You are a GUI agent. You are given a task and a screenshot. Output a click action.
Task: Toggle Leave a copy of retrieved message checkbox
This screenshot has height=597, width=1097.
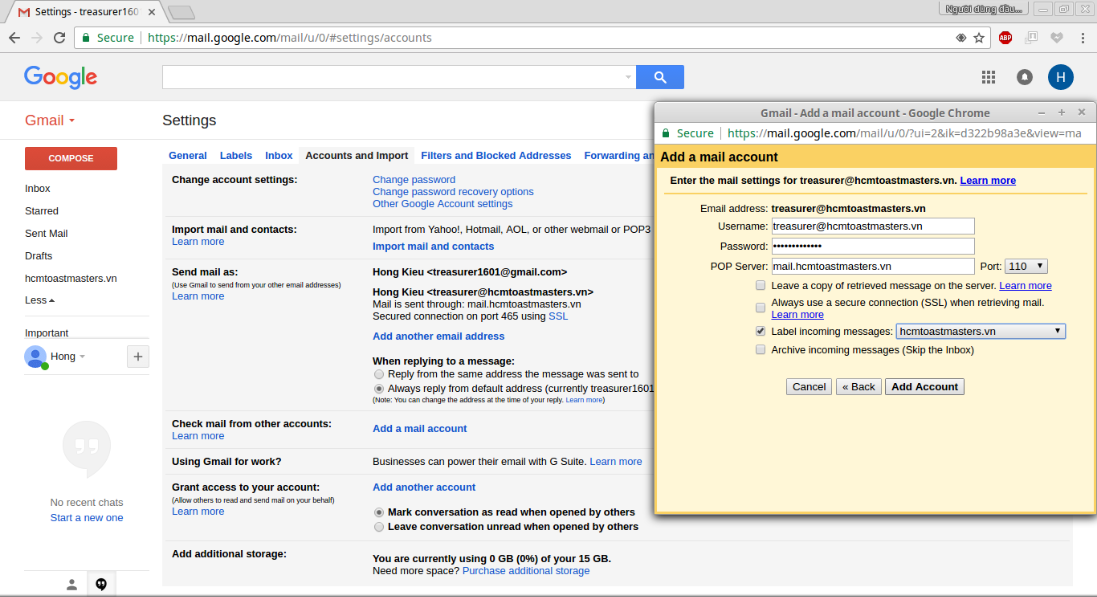click(x=760, y=286)
